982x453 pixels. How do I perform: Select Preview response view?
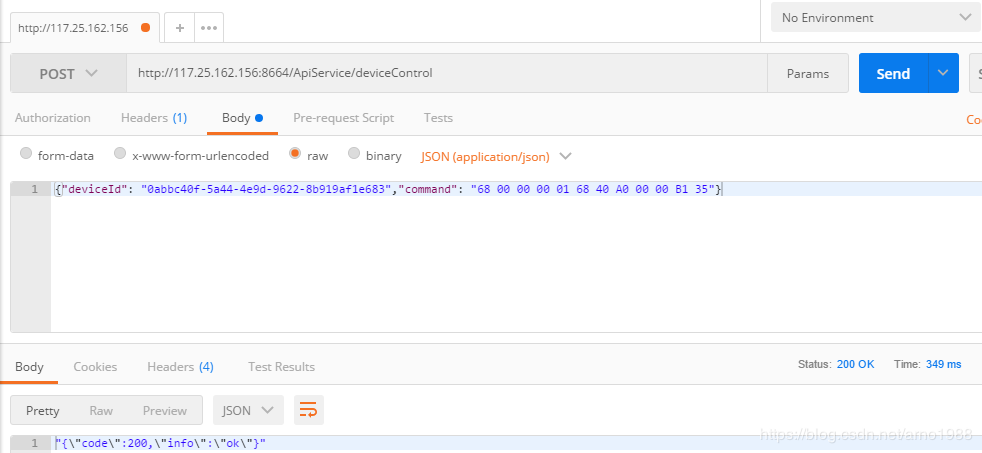[165, 410]
